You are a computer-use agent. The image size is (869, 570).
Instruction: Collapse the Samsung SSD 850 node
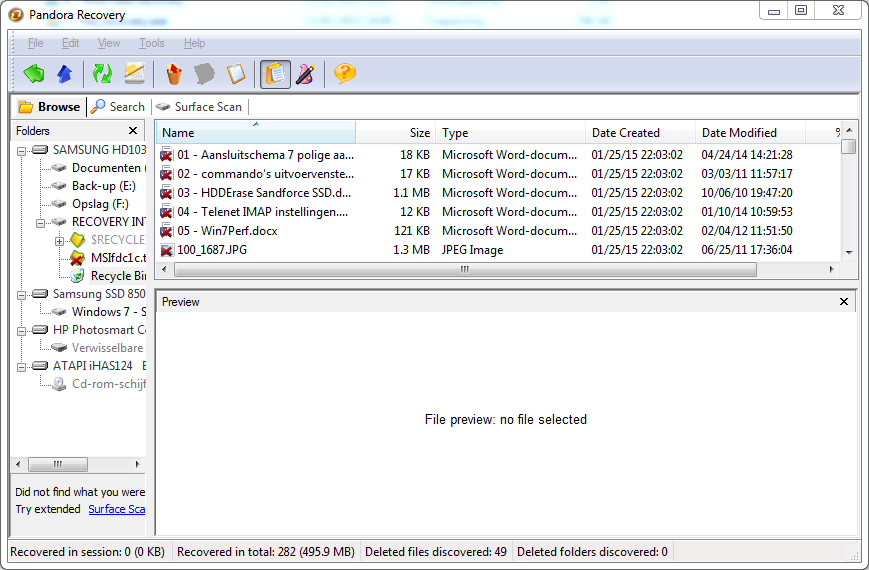21,295
